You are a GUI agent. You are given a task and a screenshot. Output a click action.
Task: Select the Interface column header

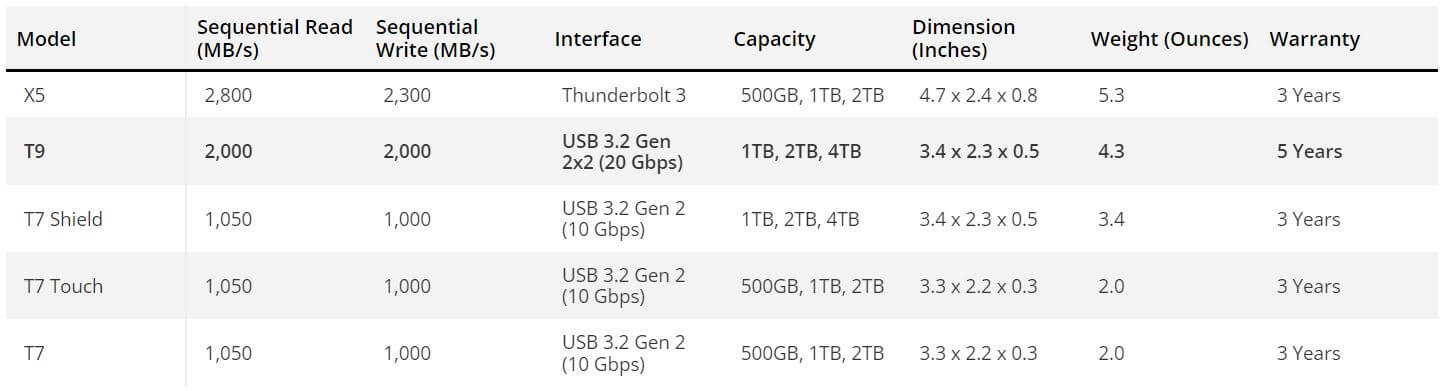click(x=598, y=39)
